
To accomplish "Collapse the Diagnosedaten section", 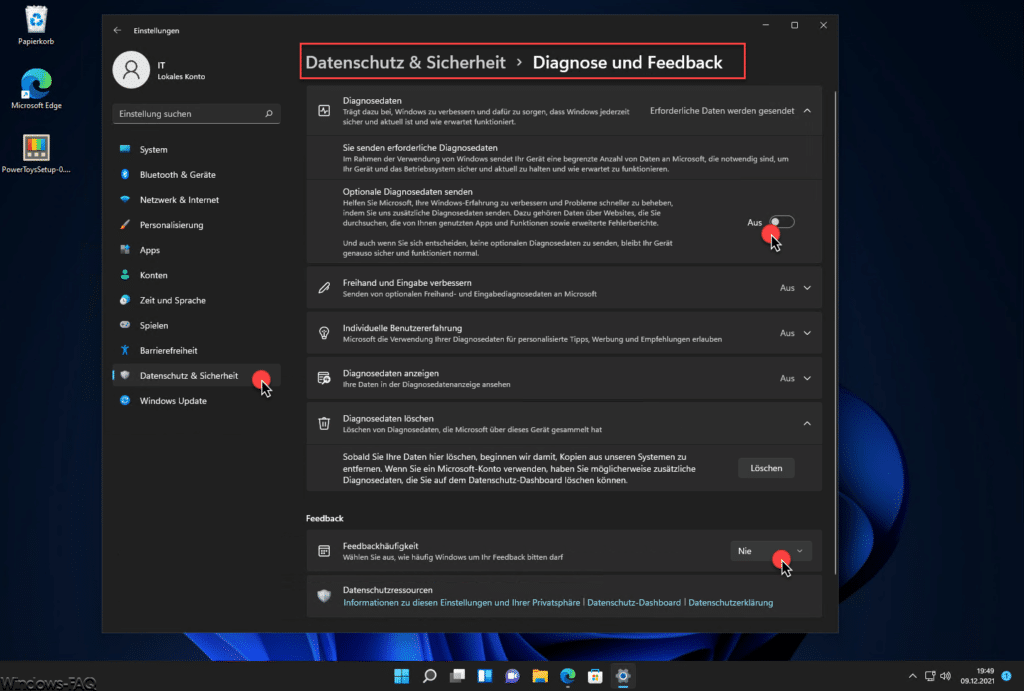I will click(807, 110).
